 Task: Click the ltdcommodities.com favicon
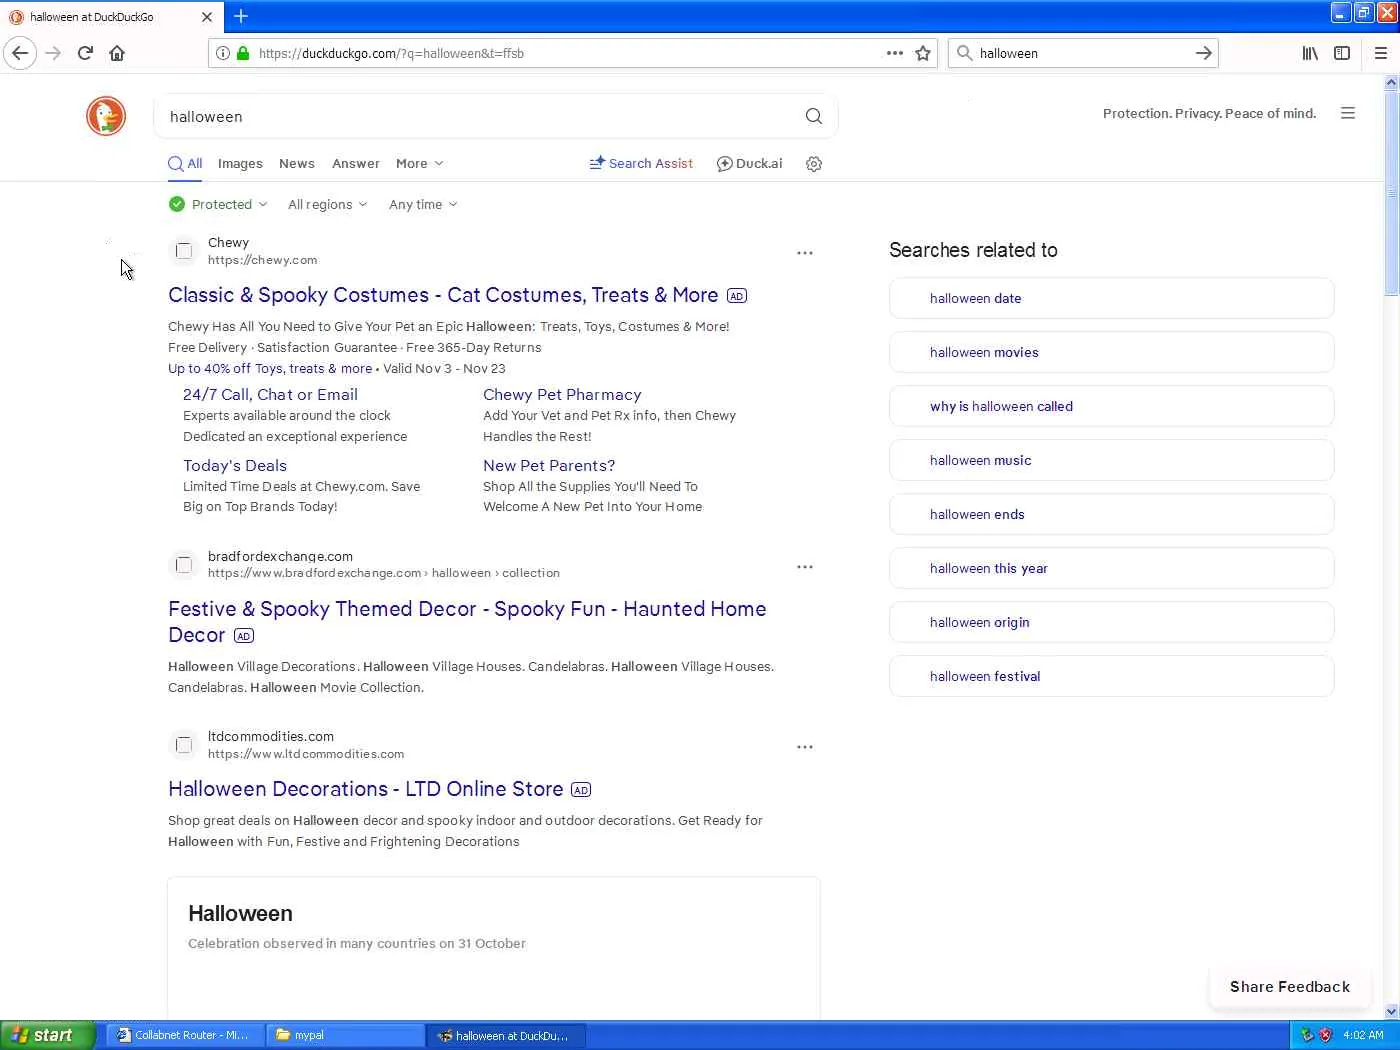[184, 745]
